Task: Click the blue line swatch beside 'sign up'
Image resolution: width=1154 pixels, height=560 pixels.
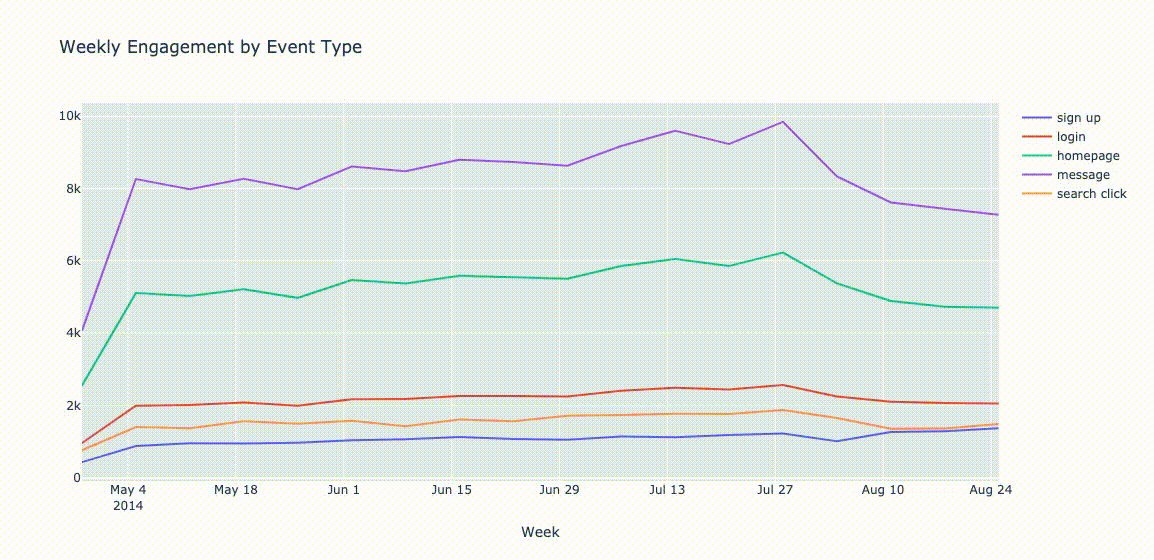Action: [x=1038, y=118]
